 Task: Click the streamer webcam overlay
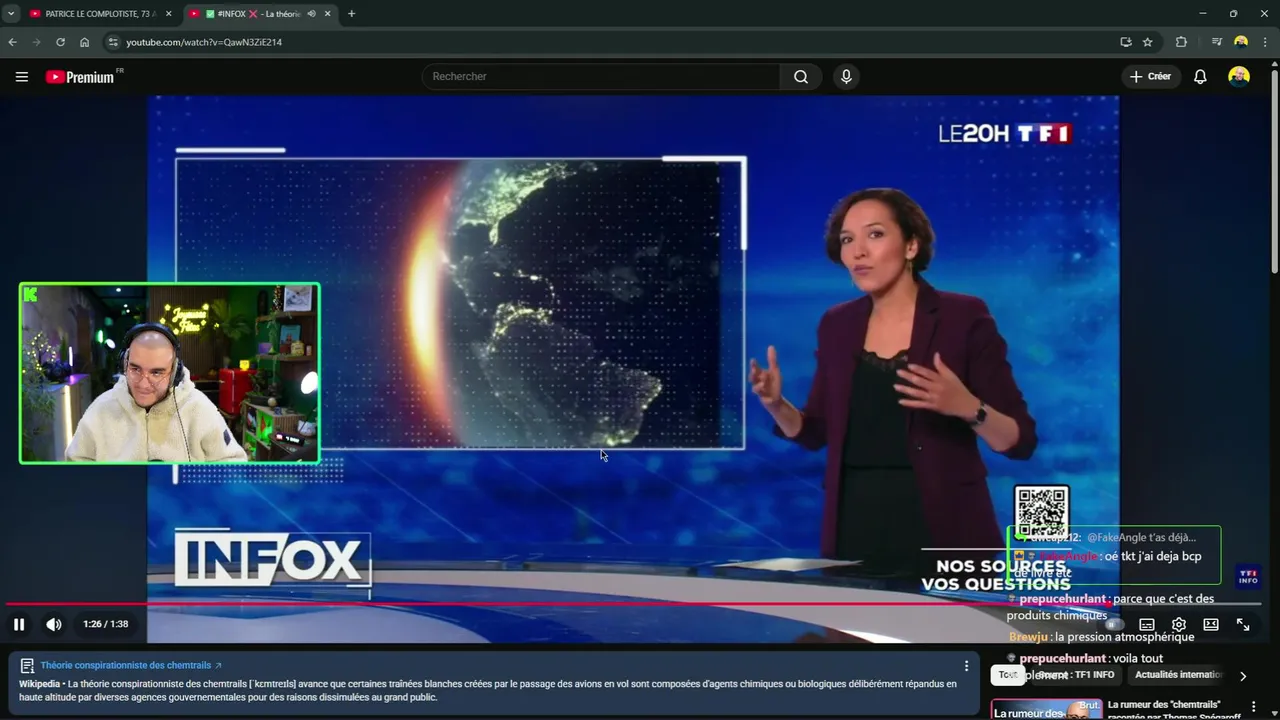[170, 373]
